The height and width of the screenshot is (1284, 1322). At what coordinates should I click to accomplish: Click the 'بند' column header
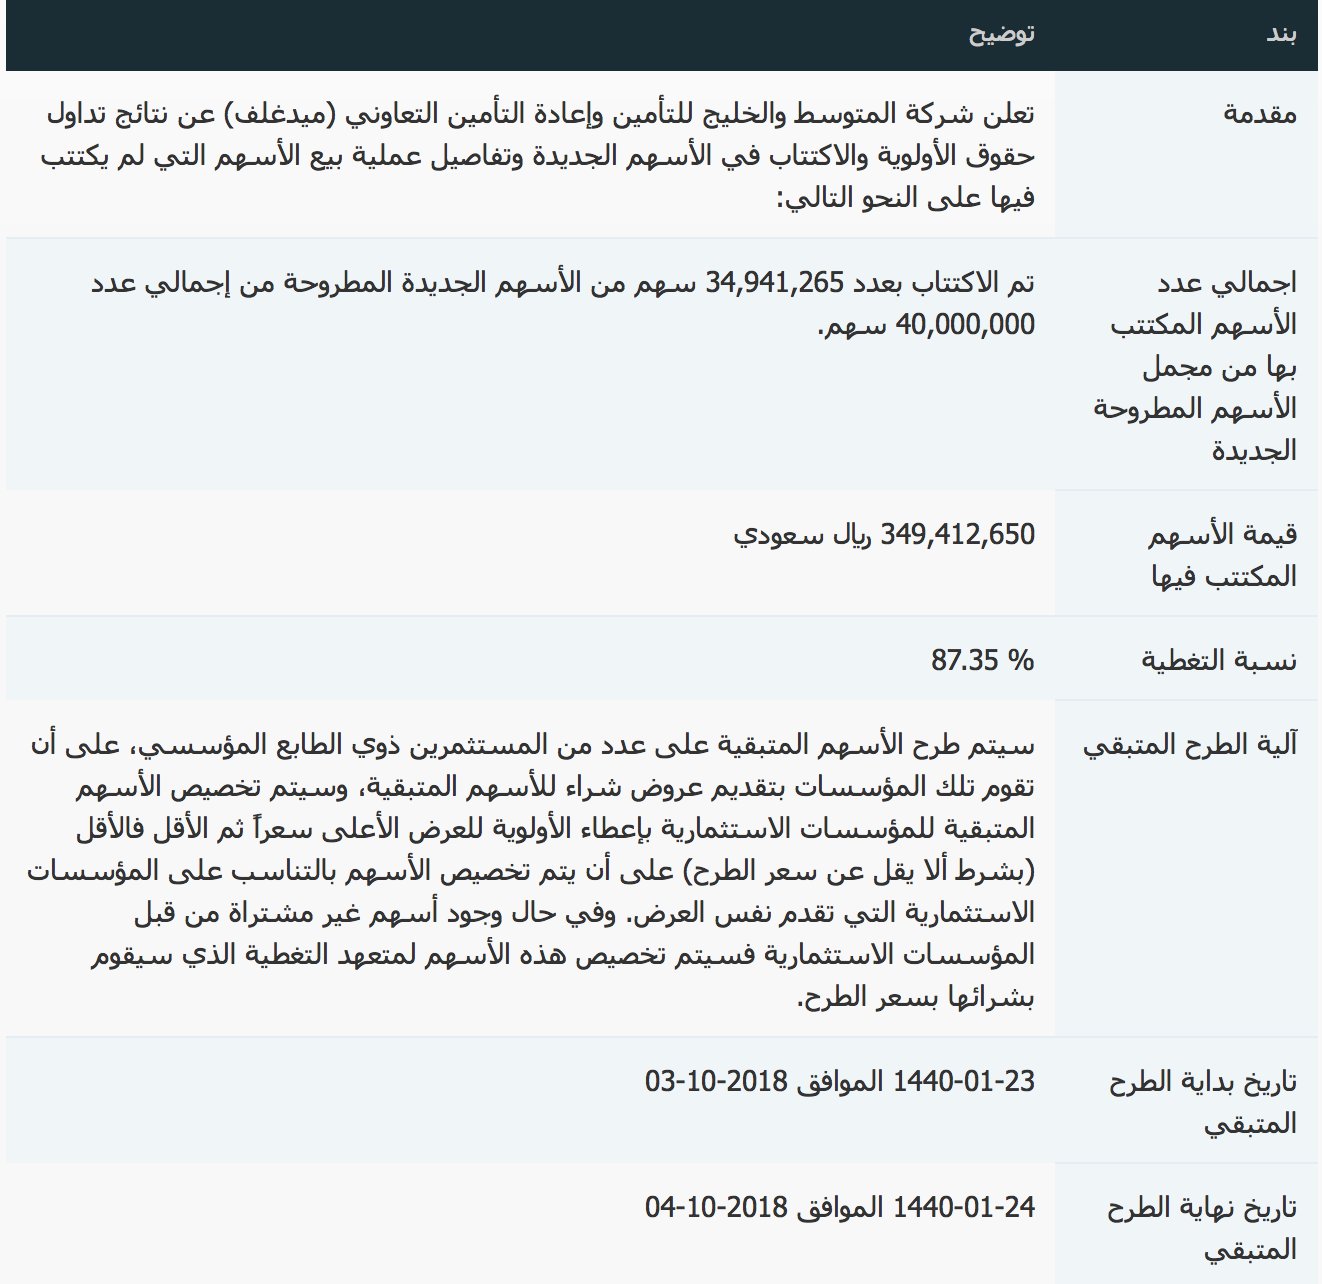tap(1281, 34)
